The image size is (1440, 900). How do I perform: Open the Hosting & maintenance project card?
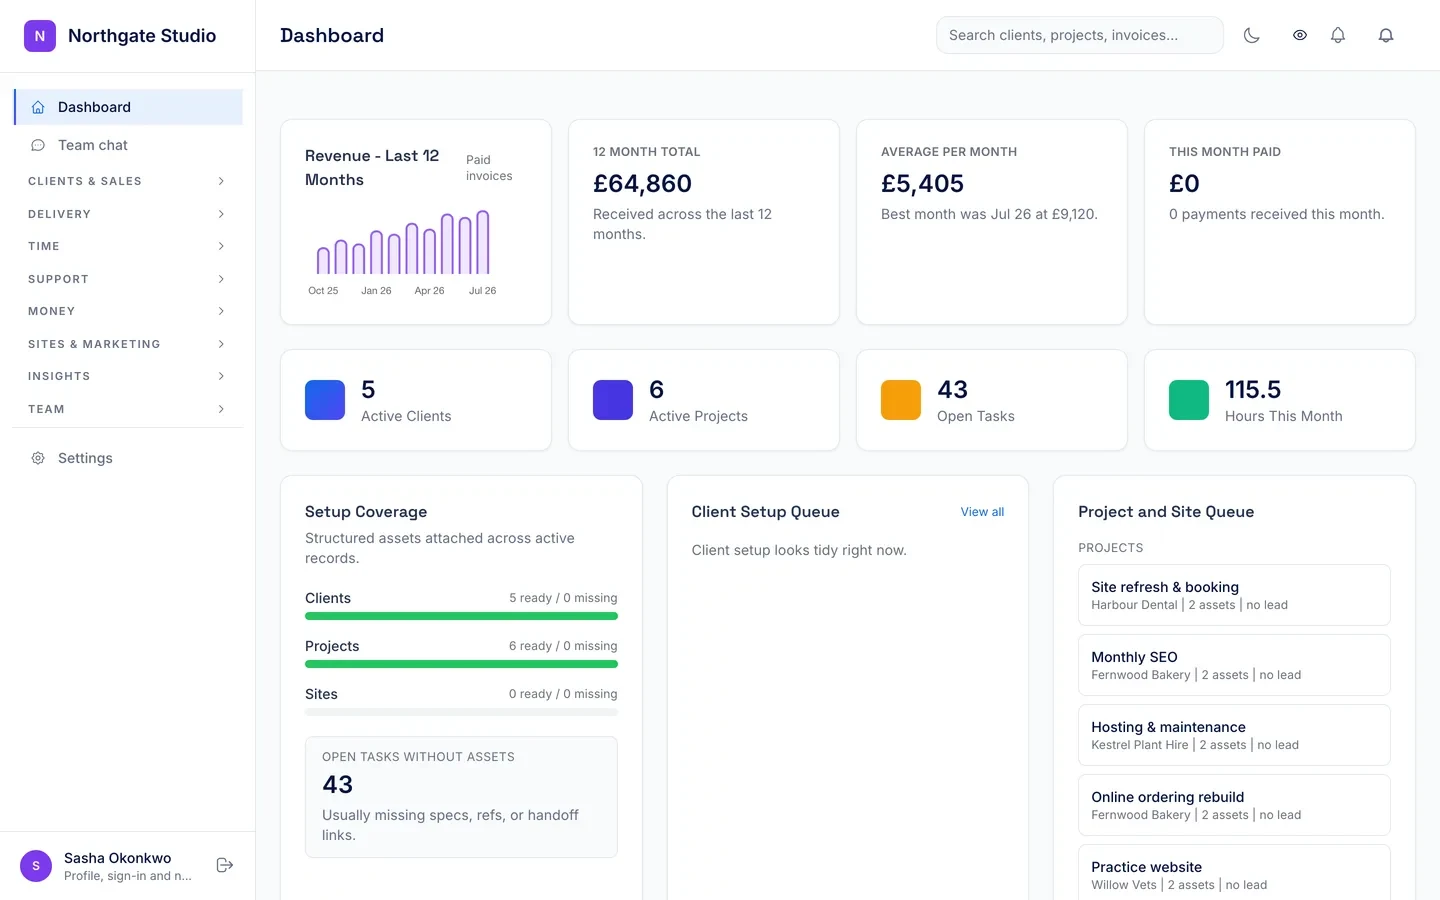(1234, 735)
